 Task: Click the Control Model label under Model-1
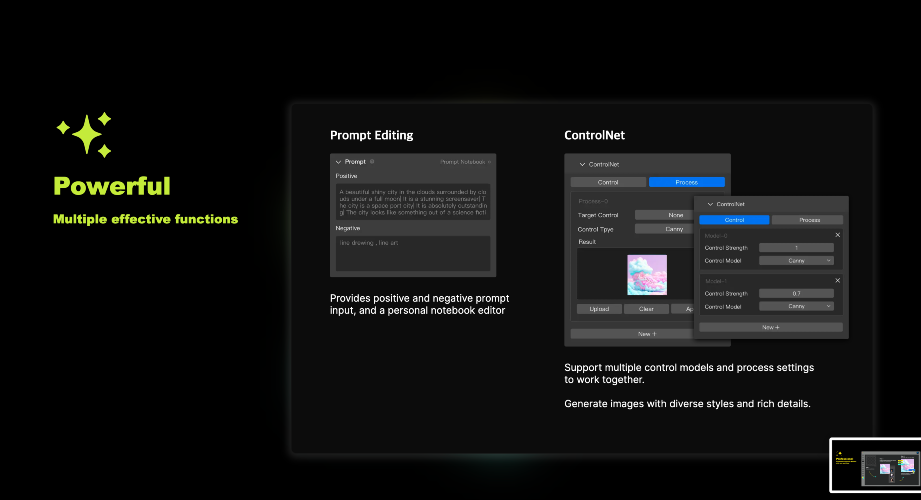[x=722, y=307]
